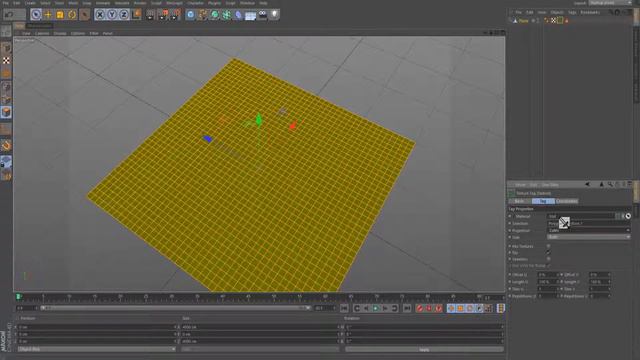The image size is (640, 360).
Task: Play animation forwards
Action: (x=376, y=308)
